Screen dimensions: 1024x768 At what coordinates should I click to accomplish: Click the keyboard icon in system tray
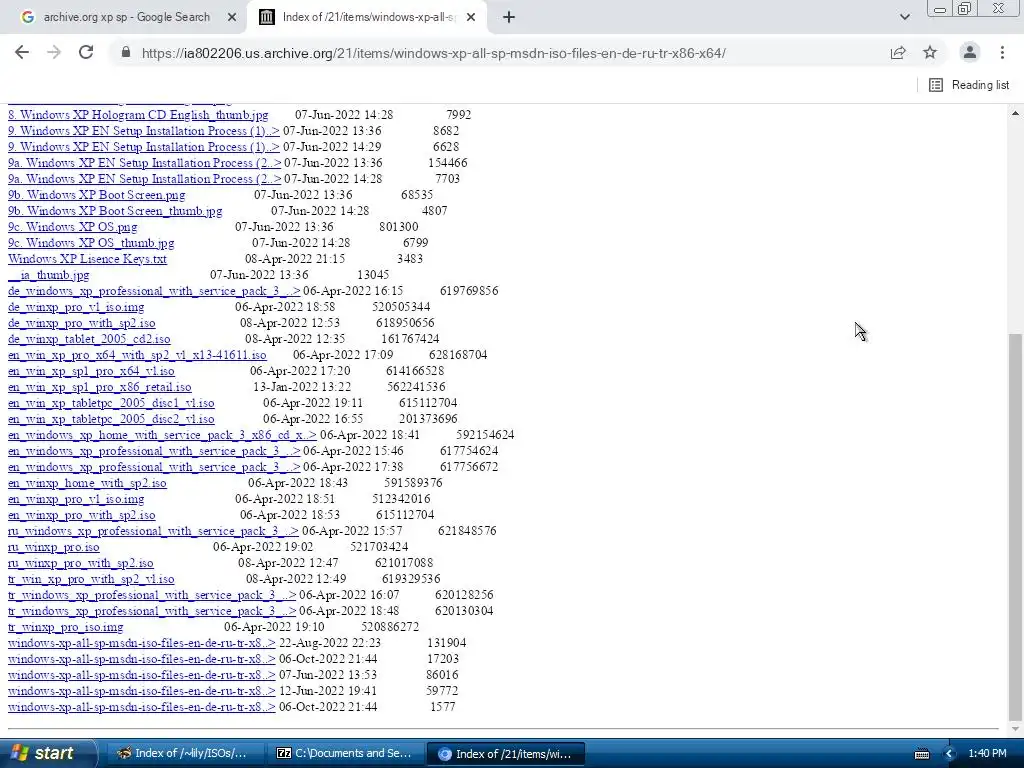click(x=921, y=754)
